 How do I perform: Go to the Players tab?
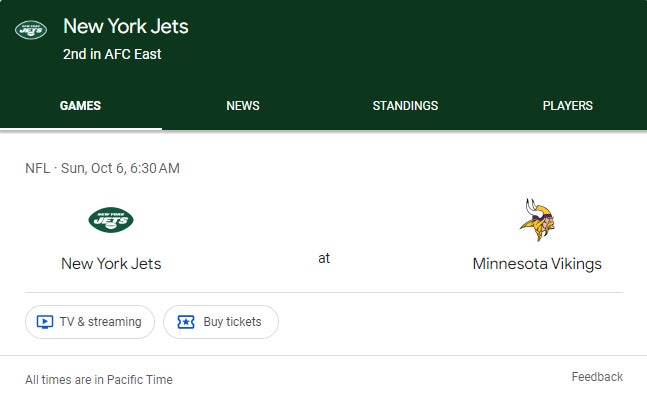click(567, 106)
